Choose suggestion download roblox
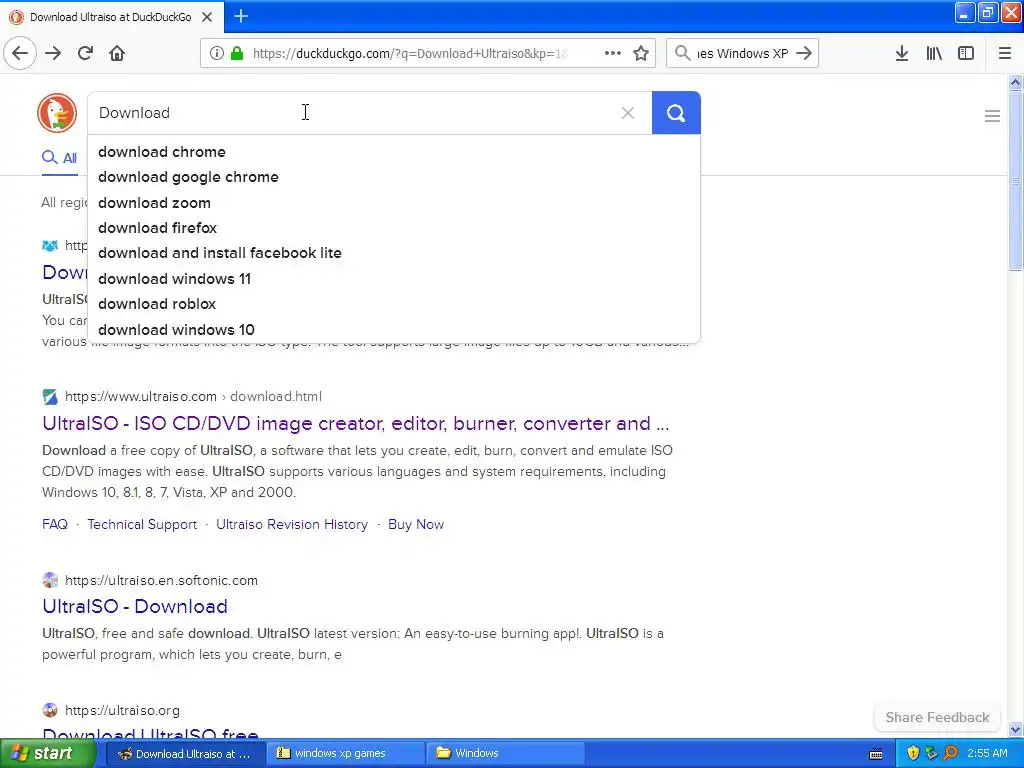This screenshot has width=1024, height=768. [394, 304]
